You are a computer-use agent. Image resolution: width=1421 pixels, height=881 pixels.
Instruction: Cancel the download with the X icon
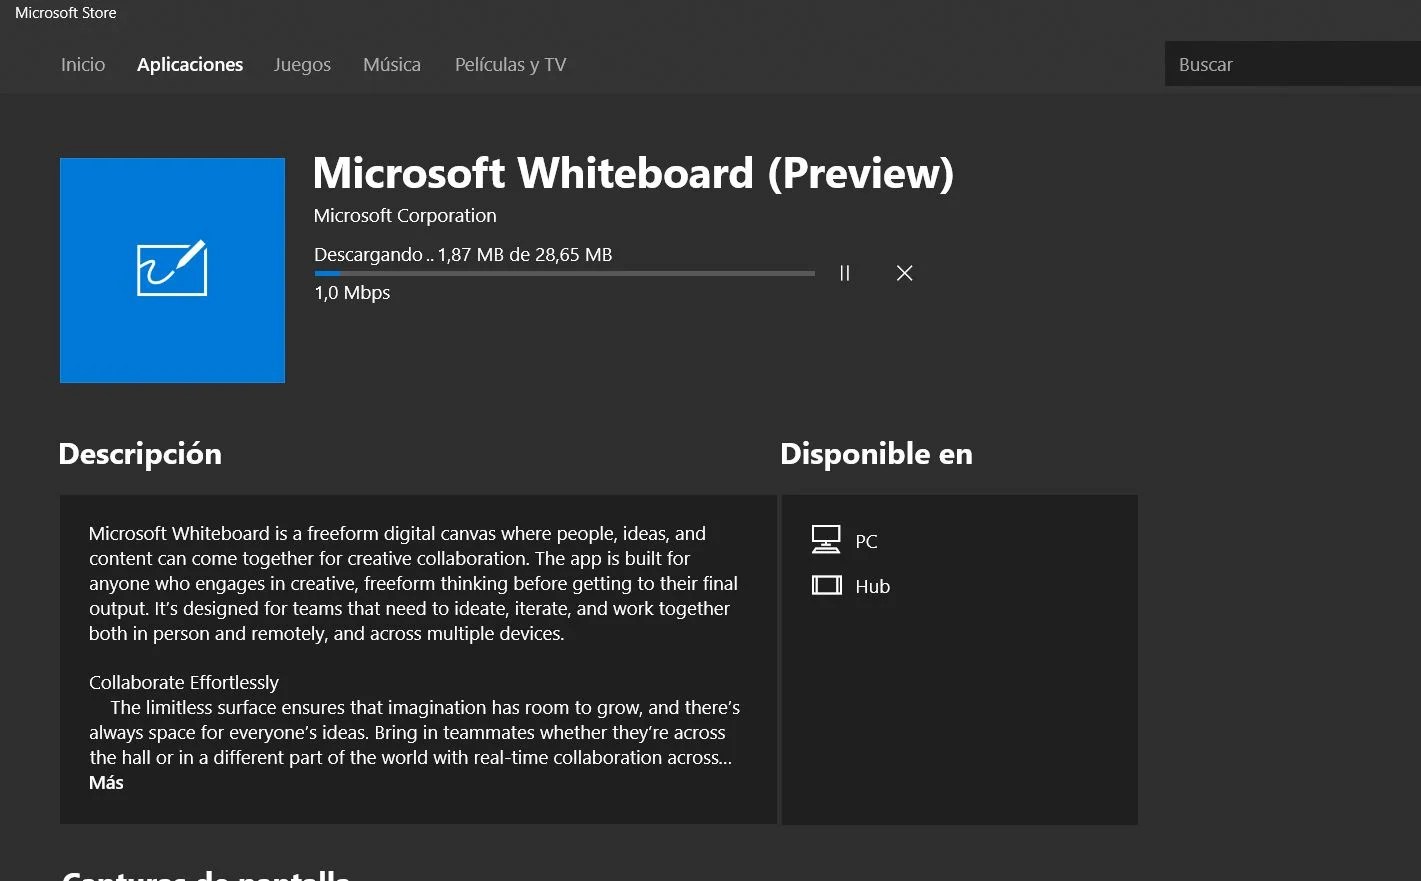[x=904, y=272]
